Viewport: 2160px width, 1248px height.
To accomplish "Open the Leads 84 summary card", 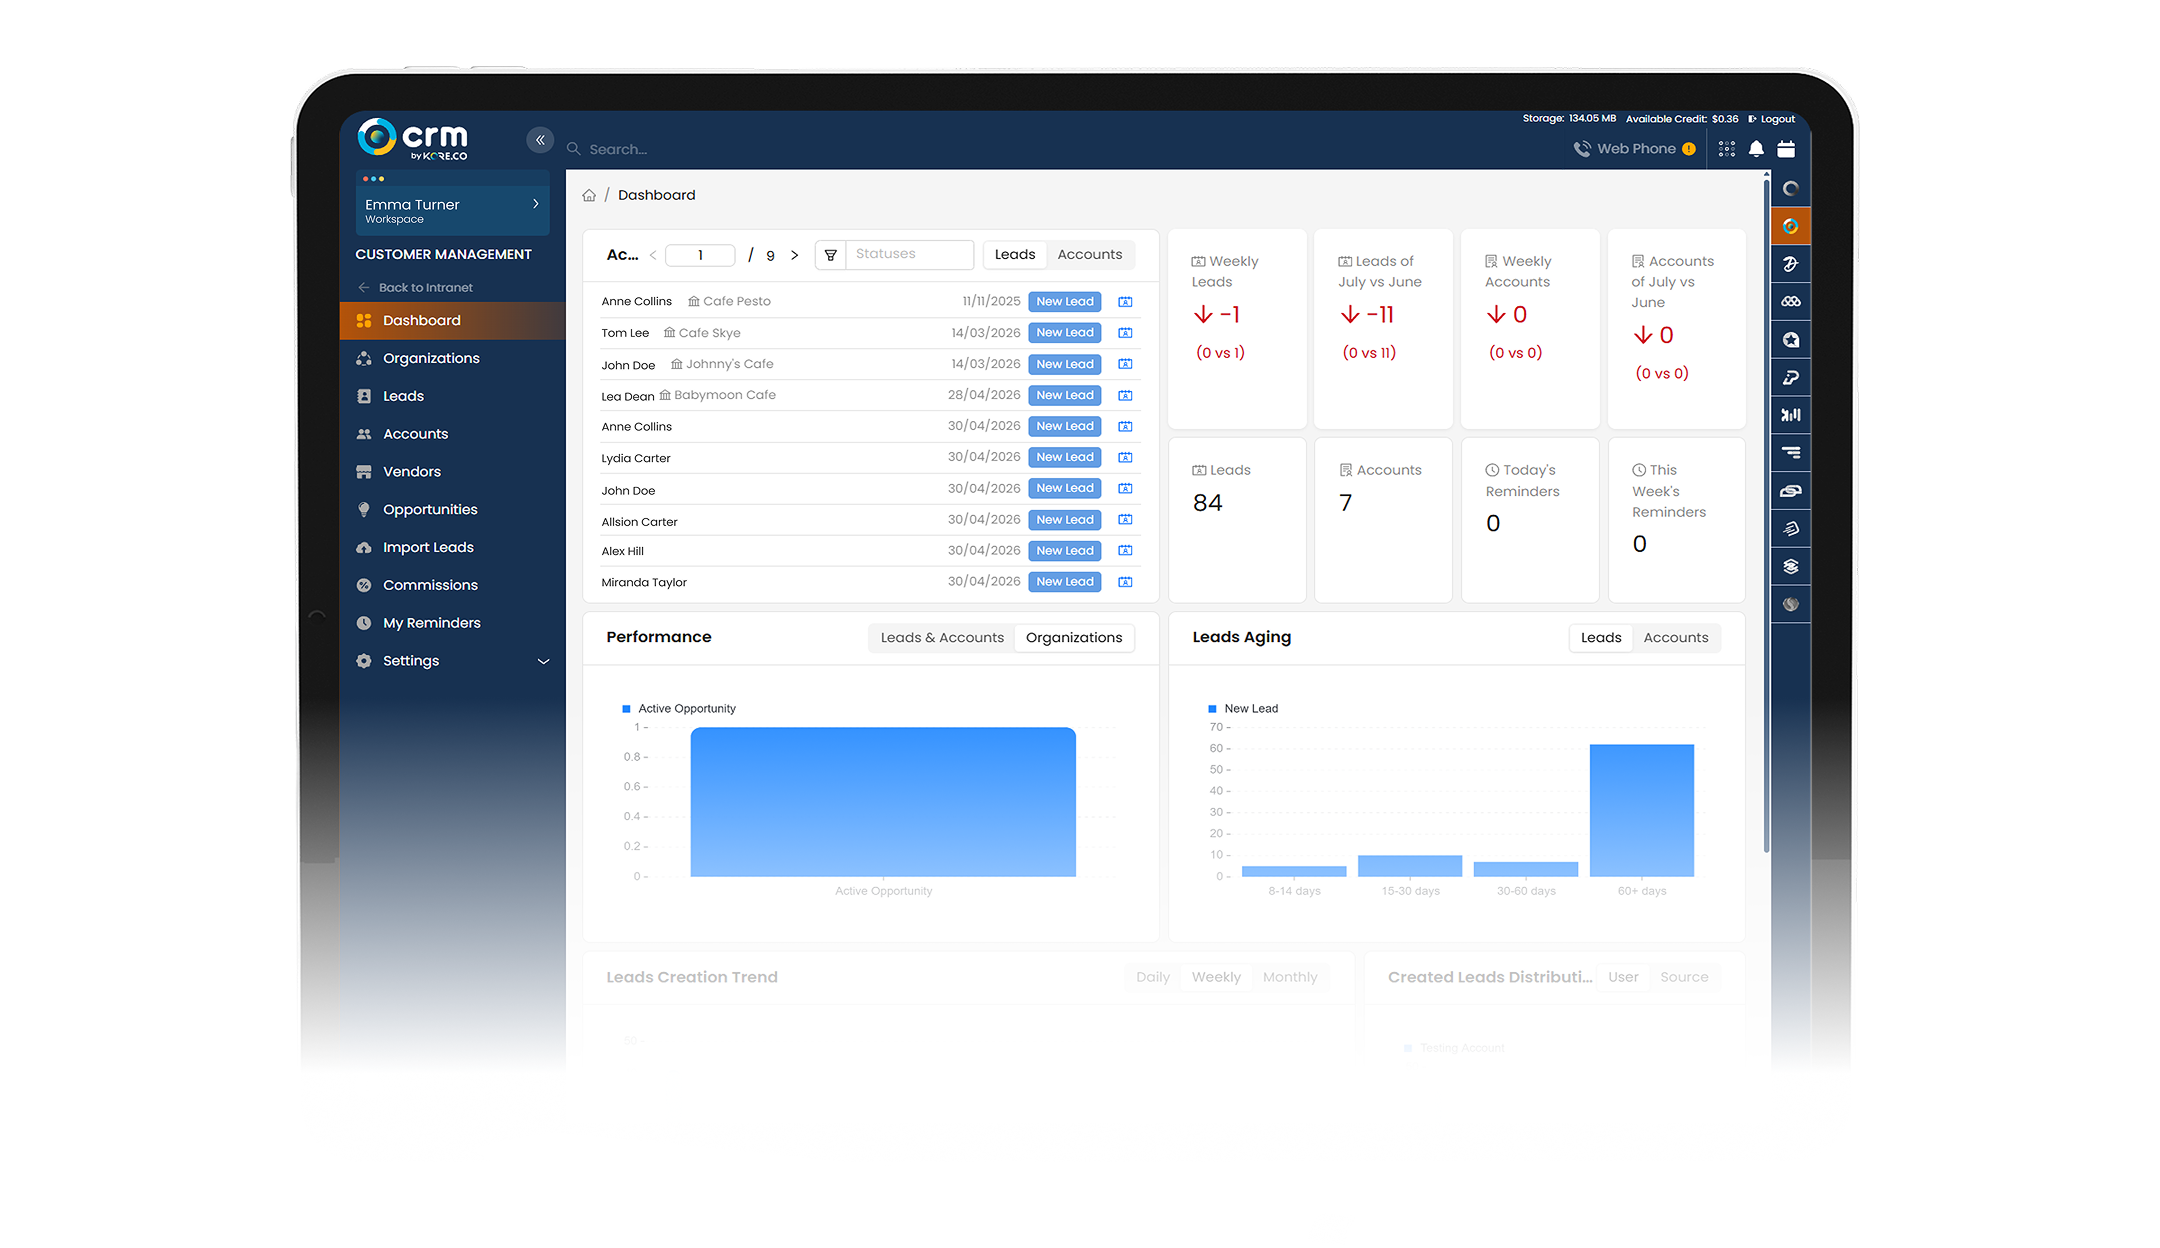I will 1237,520.
